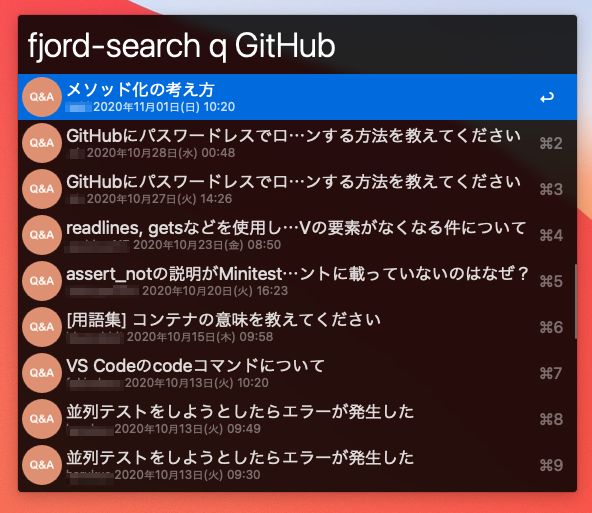Screen dimensions: 592x513
Task: Open GitHub passwordless result dated 10月27日
Action: 297,189
